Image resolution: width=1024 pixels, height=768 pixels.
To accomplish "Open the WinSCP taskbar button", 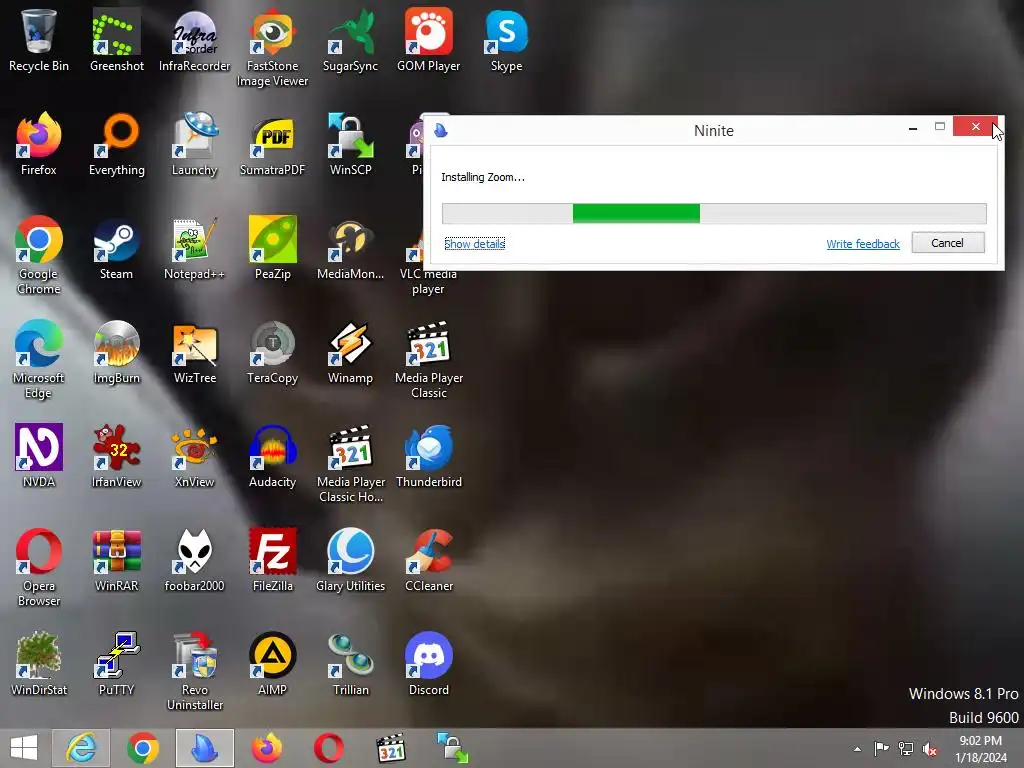I will coord(452,748).
